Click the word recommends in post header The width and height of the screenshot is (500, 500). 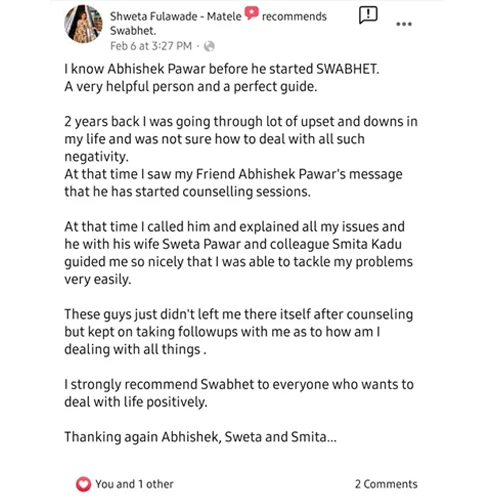tap(294, 16)
